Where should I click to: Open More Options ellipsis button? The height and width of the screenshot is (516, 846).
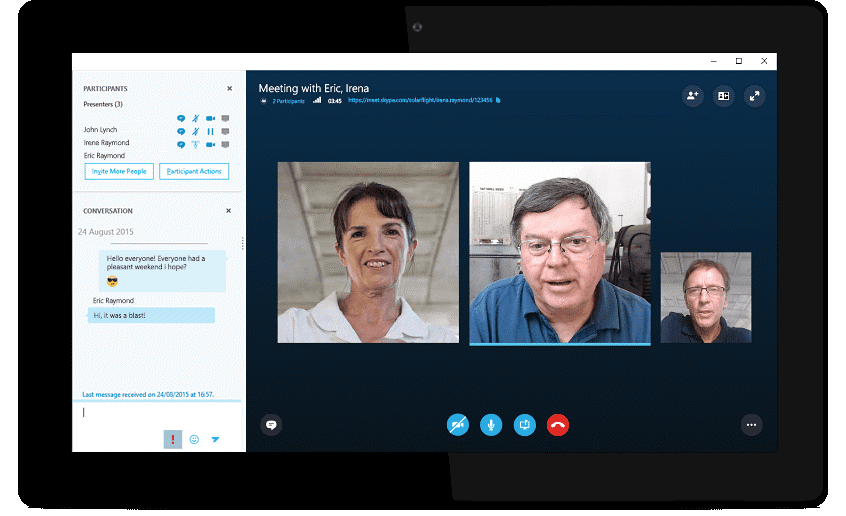751,425
